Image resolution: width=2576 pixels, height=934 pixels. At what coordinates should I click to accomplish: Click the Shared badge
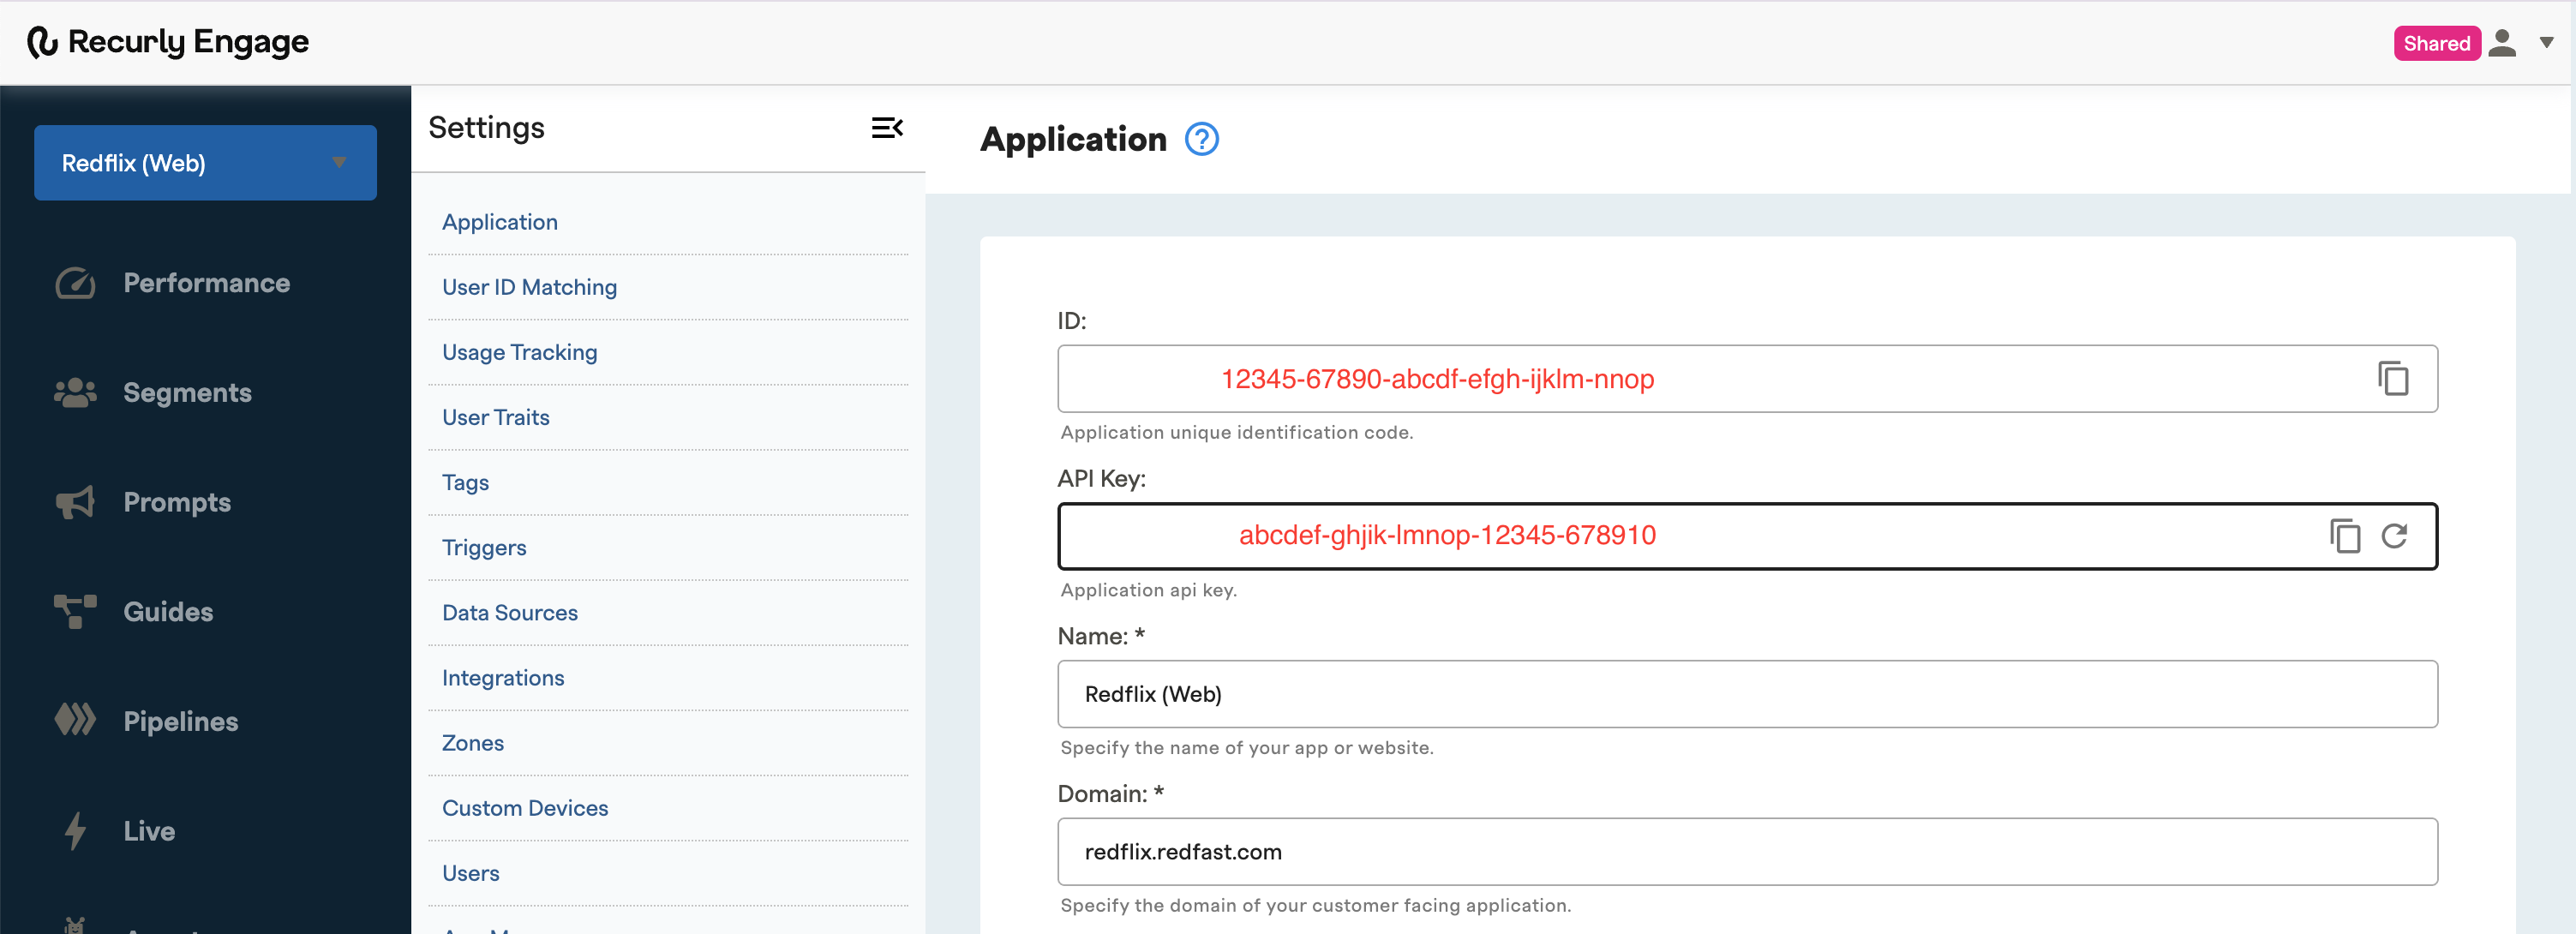coord(2436,43)
